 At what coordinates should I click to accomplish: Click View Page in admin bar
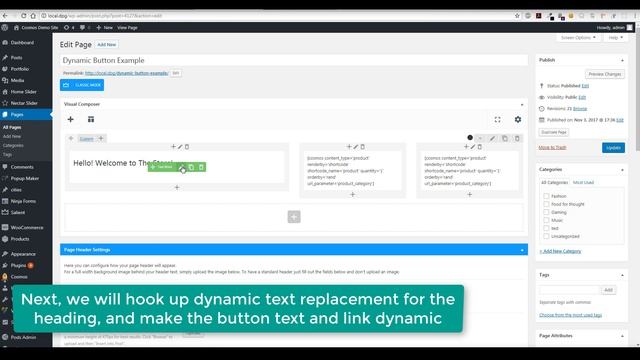(x=127, y=28)
